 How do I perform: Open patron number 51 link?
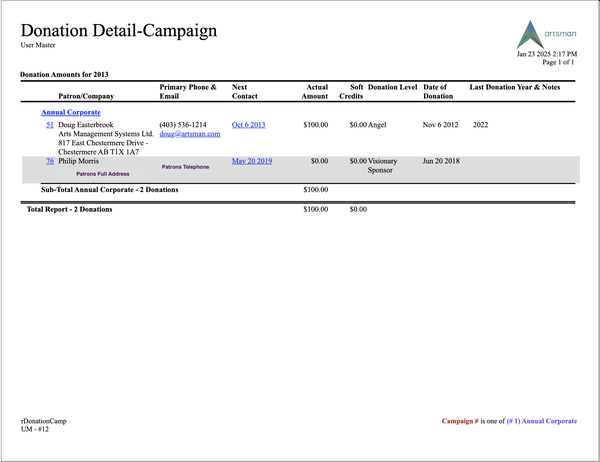click(x=50, y=125)
